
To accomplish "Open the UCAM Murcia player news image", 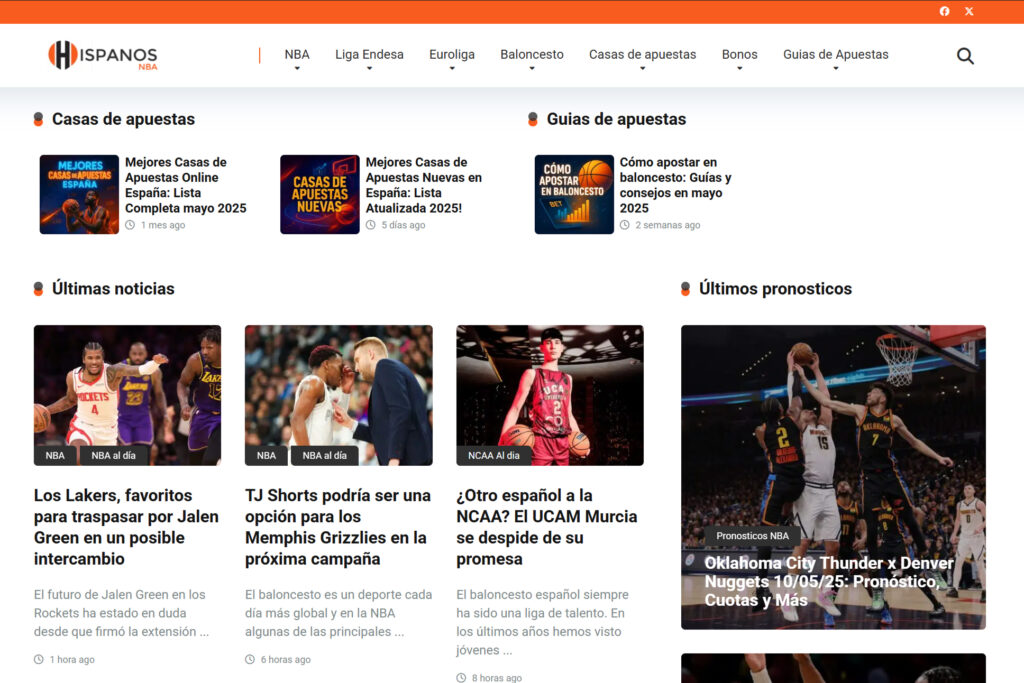I will tap(550, 395).
